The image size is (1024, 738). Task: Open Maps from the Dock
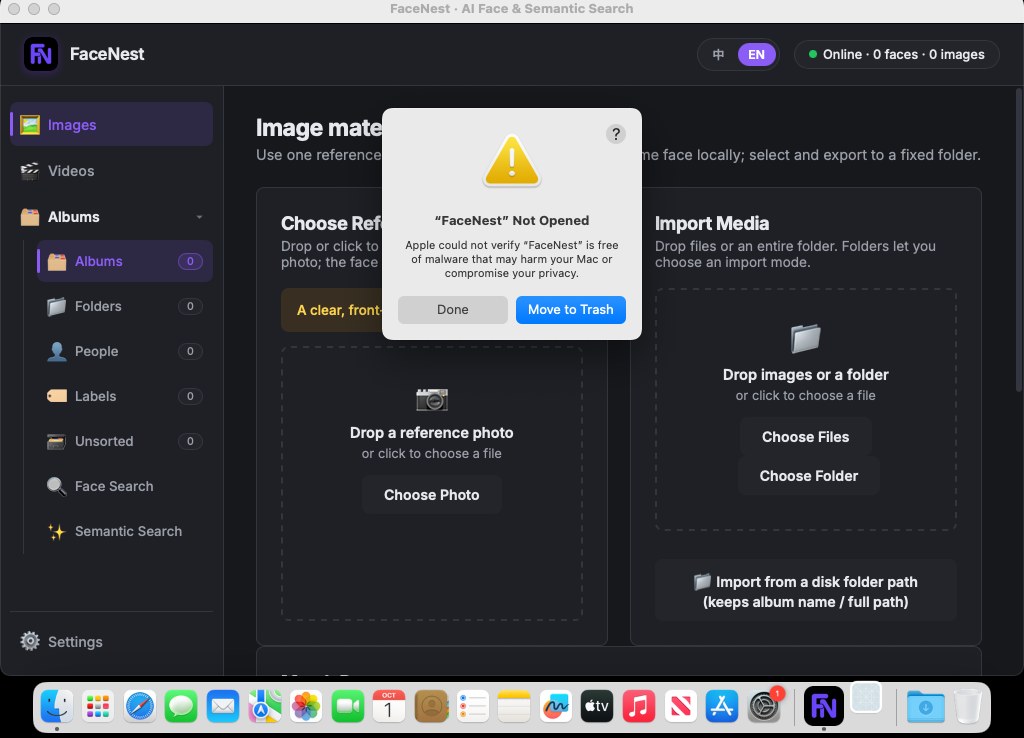click(x=264, y=706)
